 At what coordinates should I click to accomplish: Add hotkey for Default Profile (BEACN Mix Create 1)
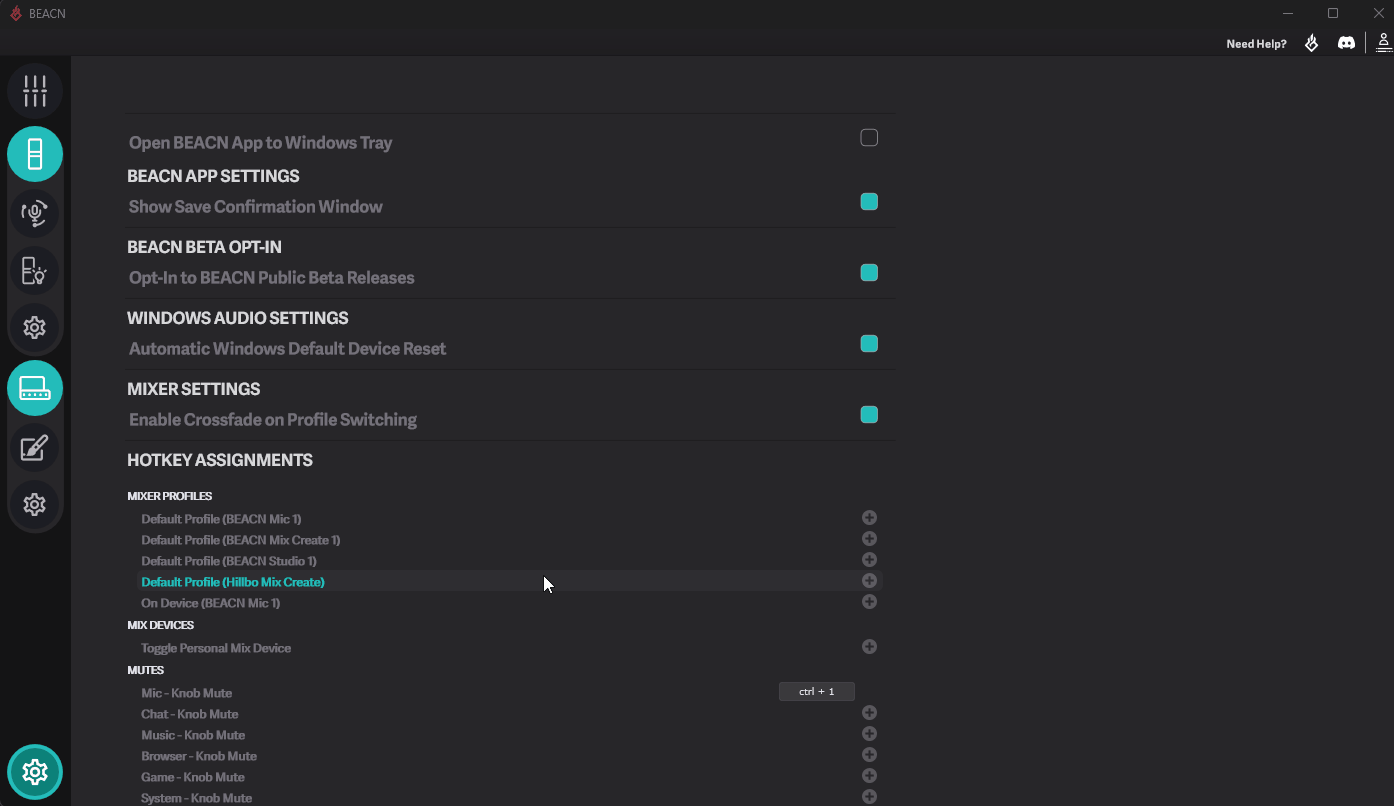click(869, 539)
